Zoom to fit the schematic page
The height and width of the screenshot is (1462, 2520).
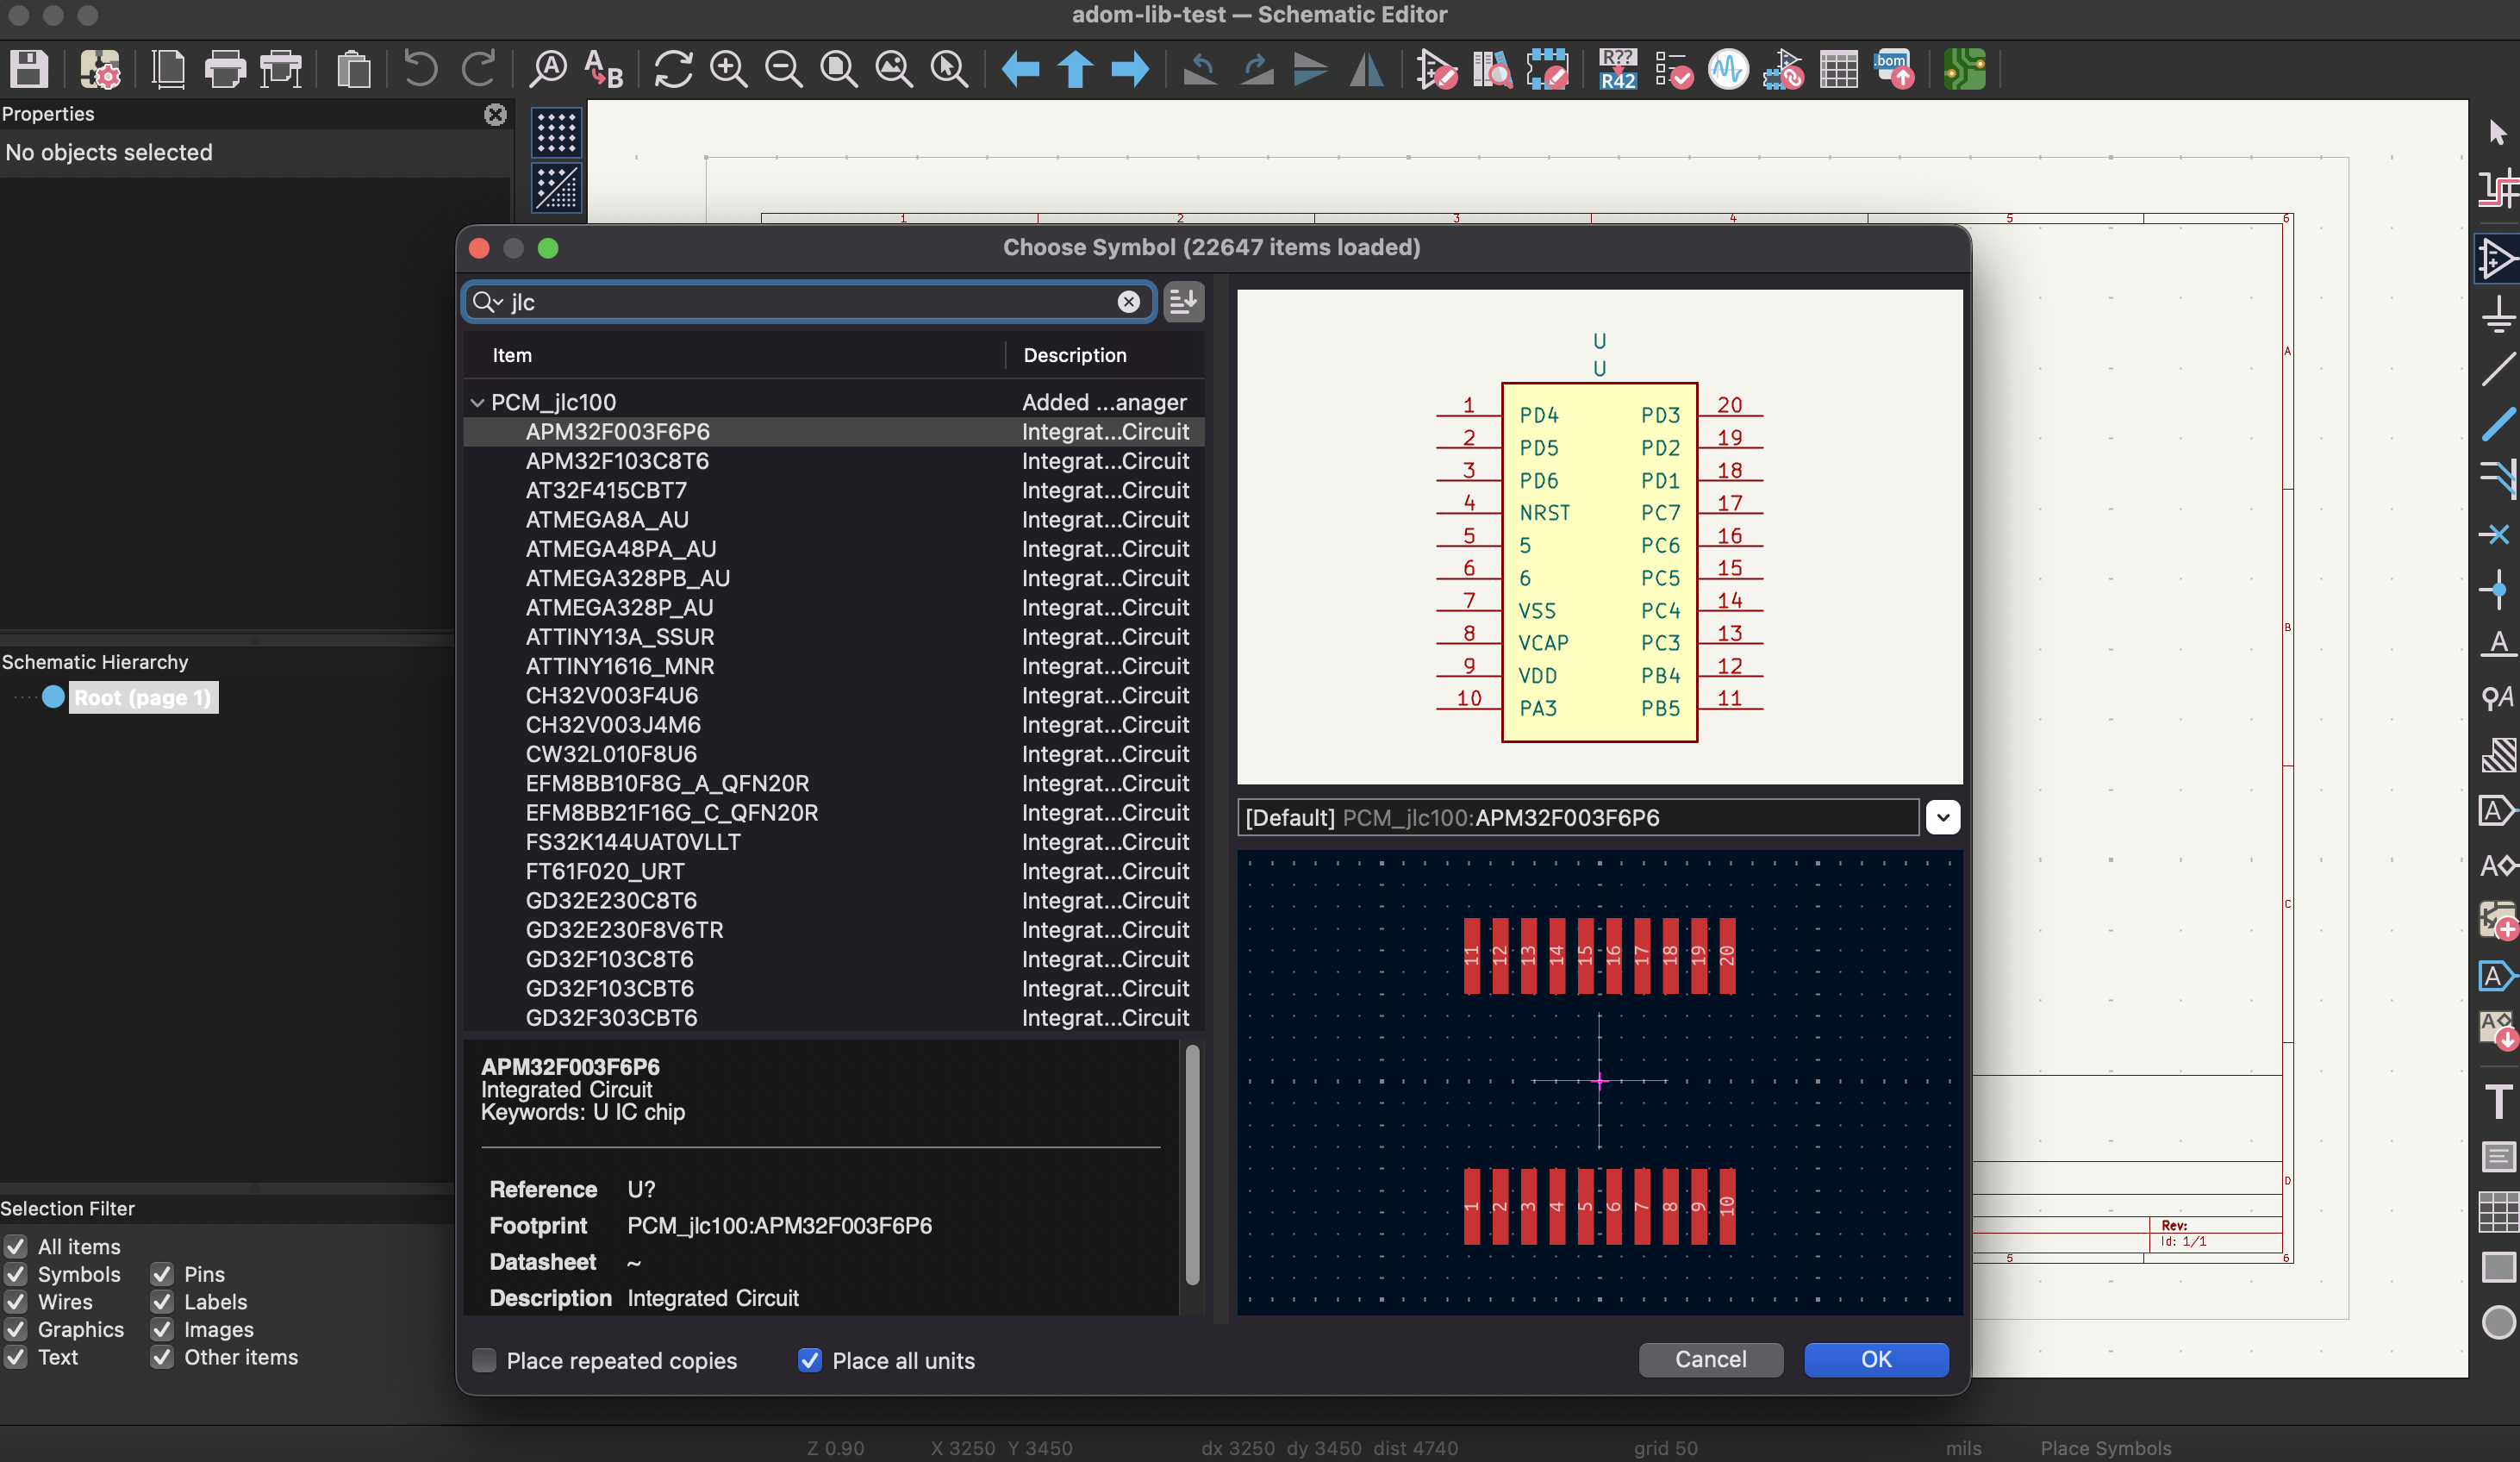pos(839,70)
